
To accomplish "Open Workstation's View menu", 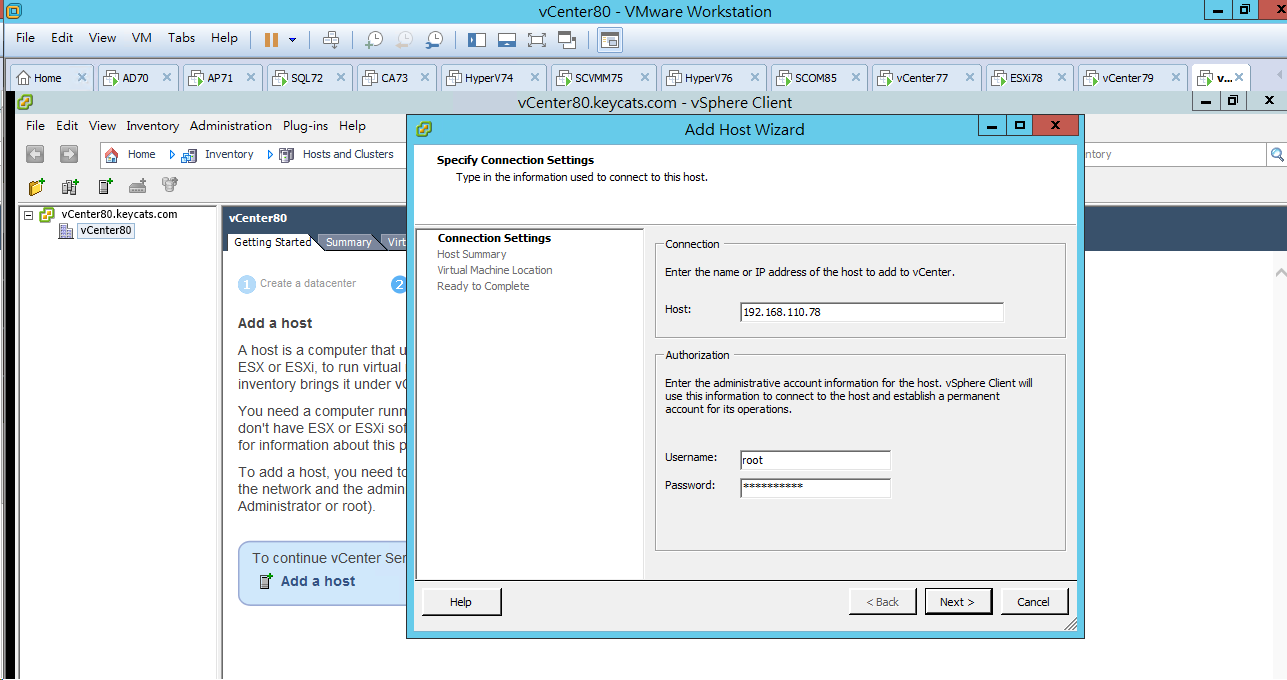I will (x=103, y=38).
